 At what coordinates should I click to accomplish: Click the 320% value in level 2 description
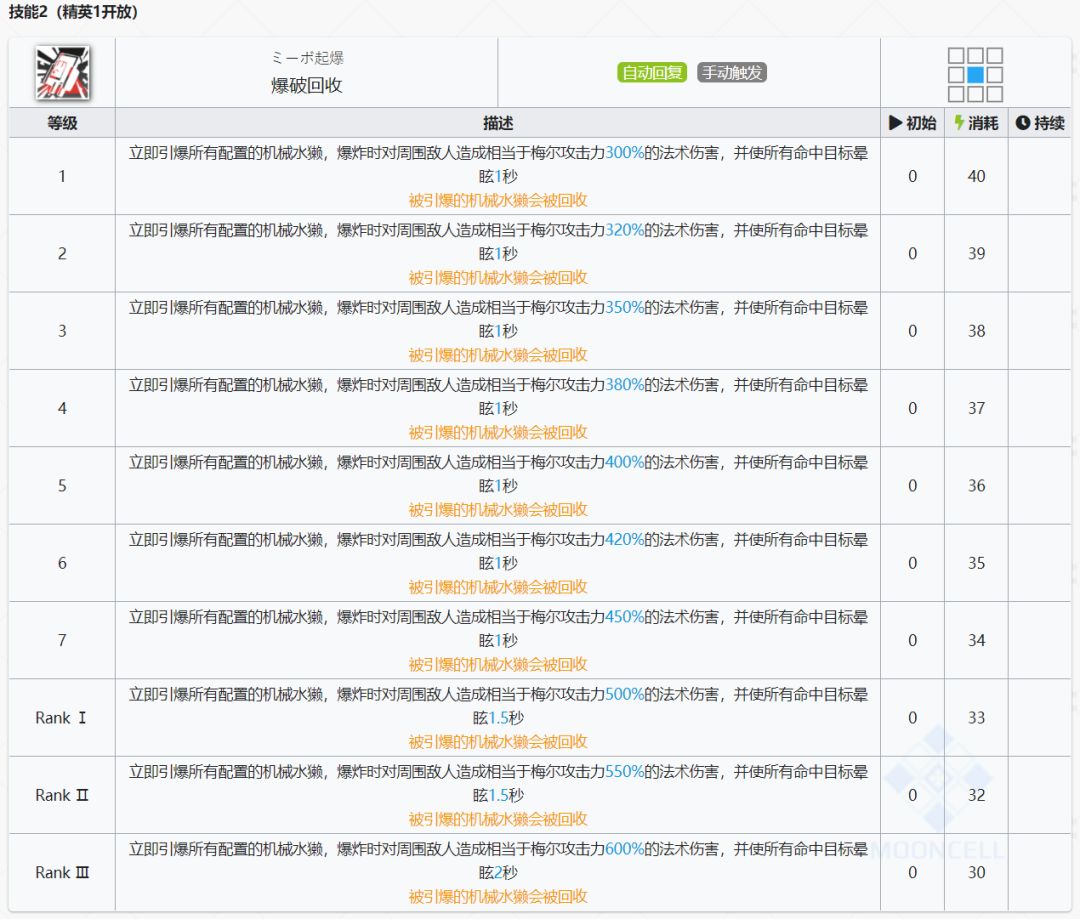625,230
